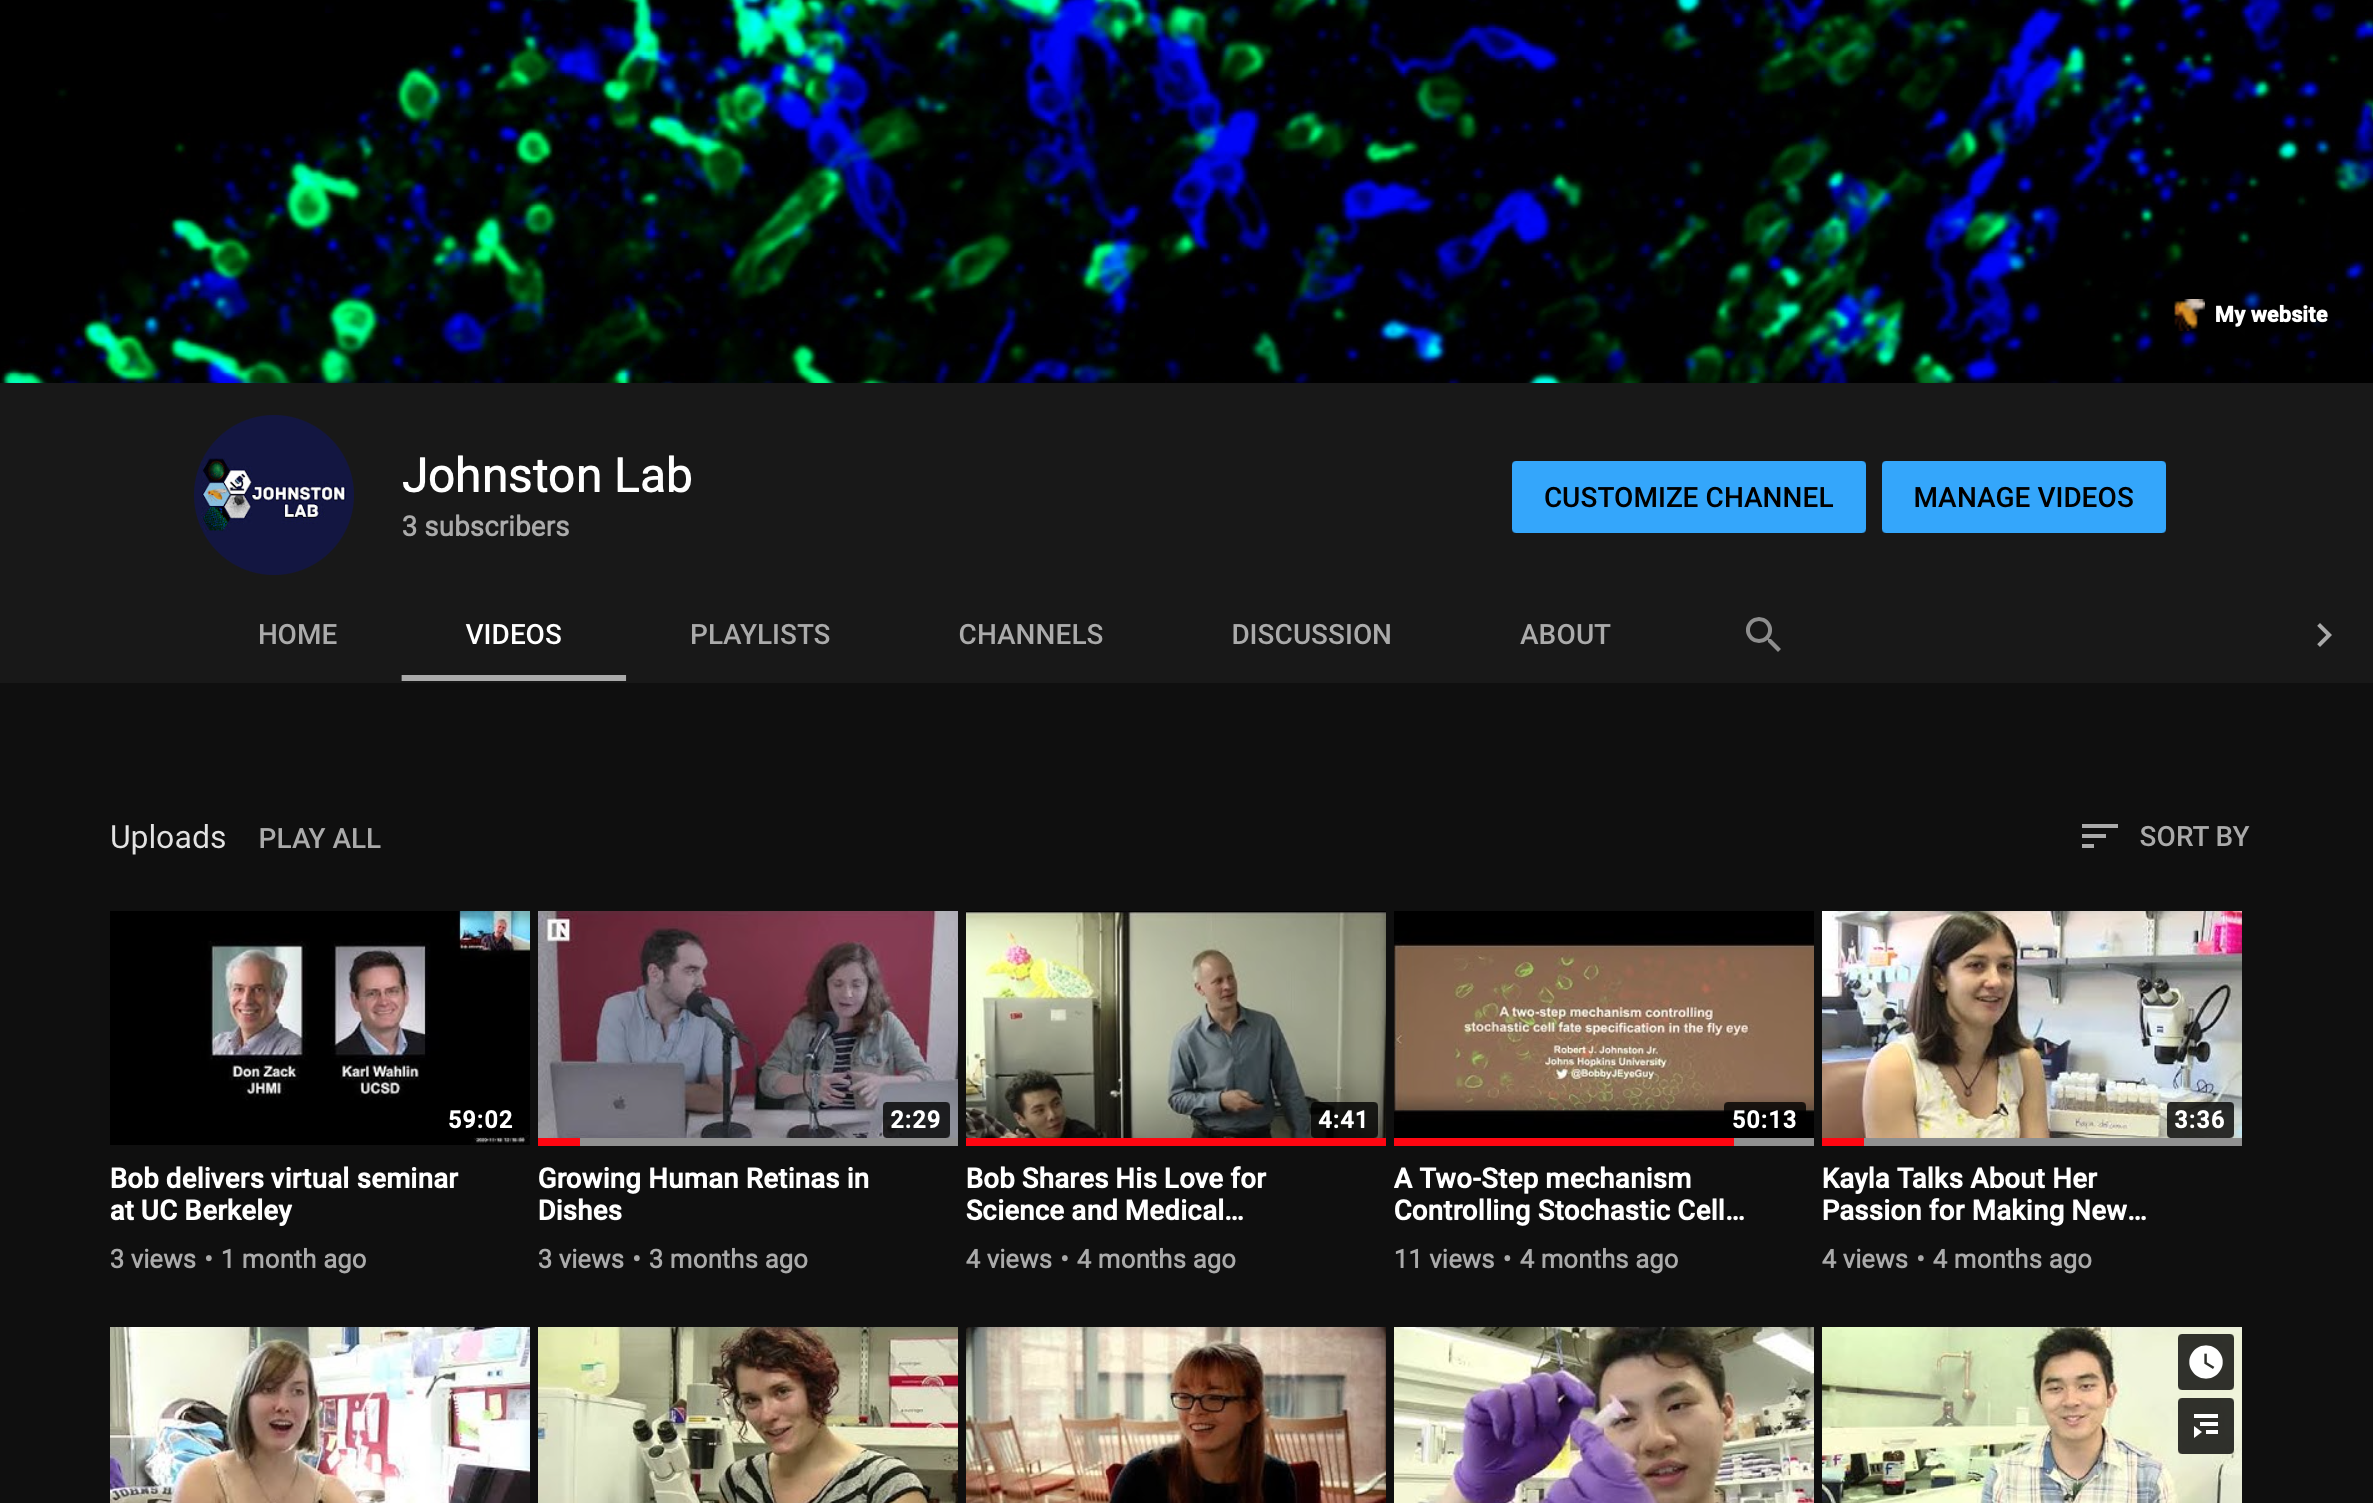Click red progress bar on Two-Step mechanism video

[x=1562, y=1141]
